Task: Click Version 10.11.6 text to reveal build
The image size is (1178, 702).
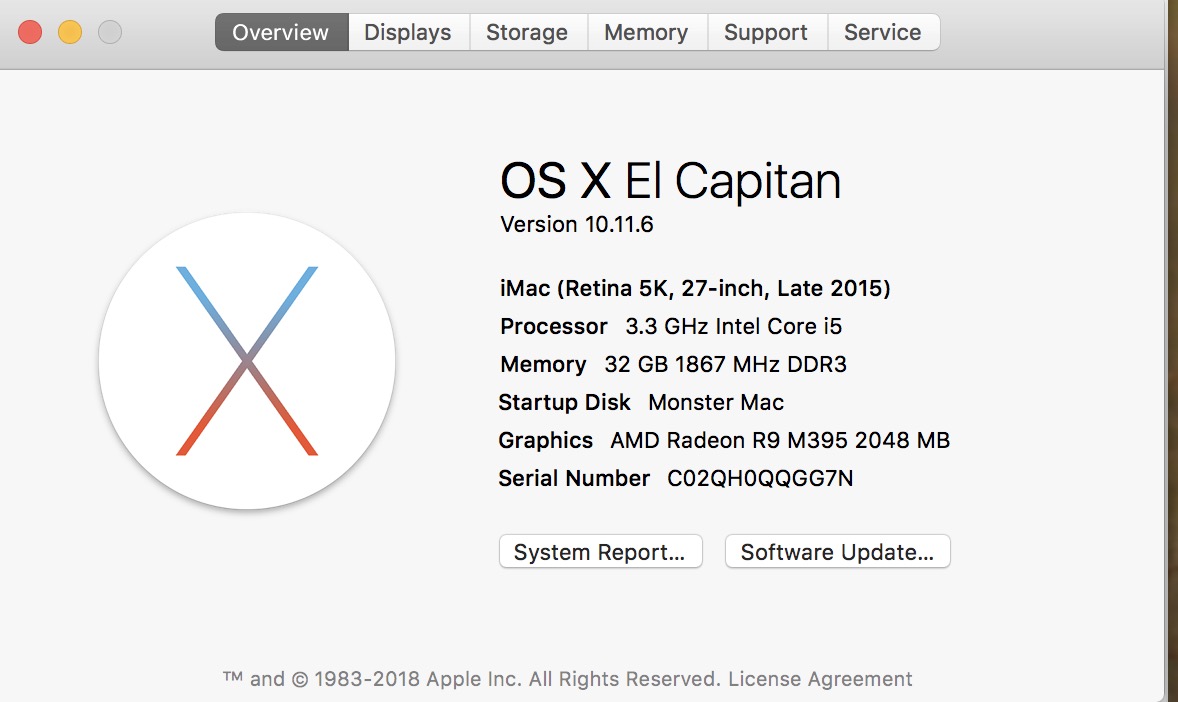Action: click(x=577, y=224)
